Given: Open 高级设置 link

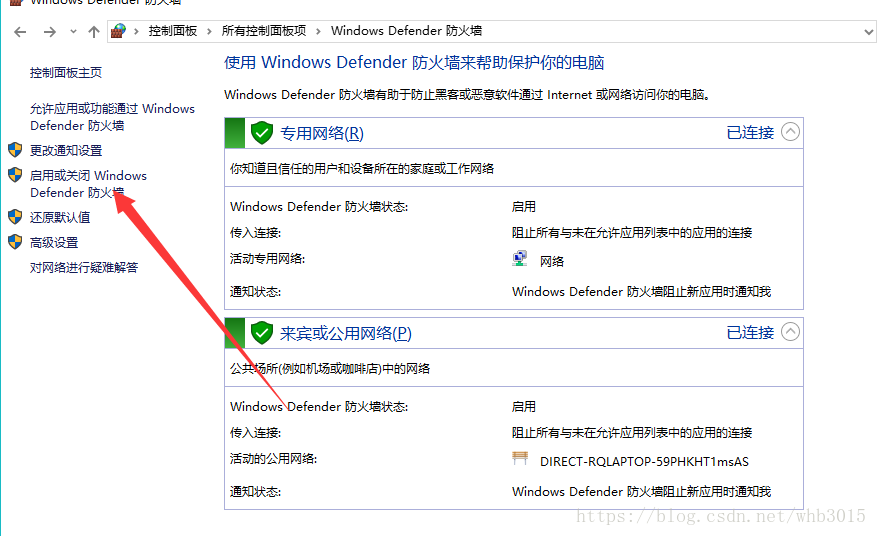Looking at the screenshot, I should [x=54, y=242].
